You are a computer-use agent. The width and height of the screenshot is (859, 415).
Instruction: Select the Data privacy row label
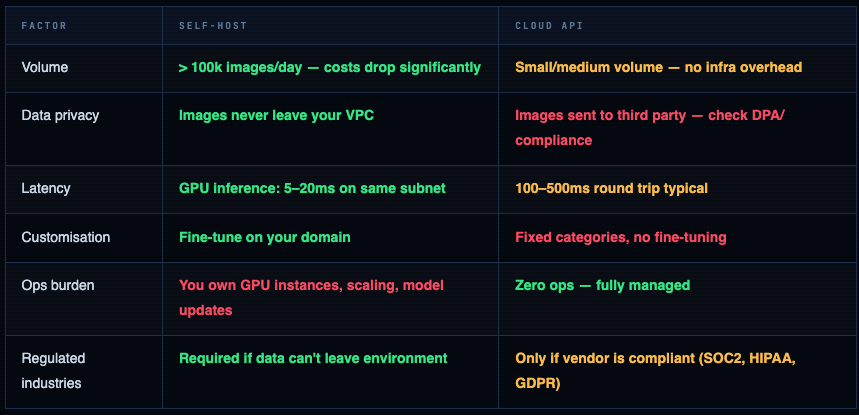[60, 115]
